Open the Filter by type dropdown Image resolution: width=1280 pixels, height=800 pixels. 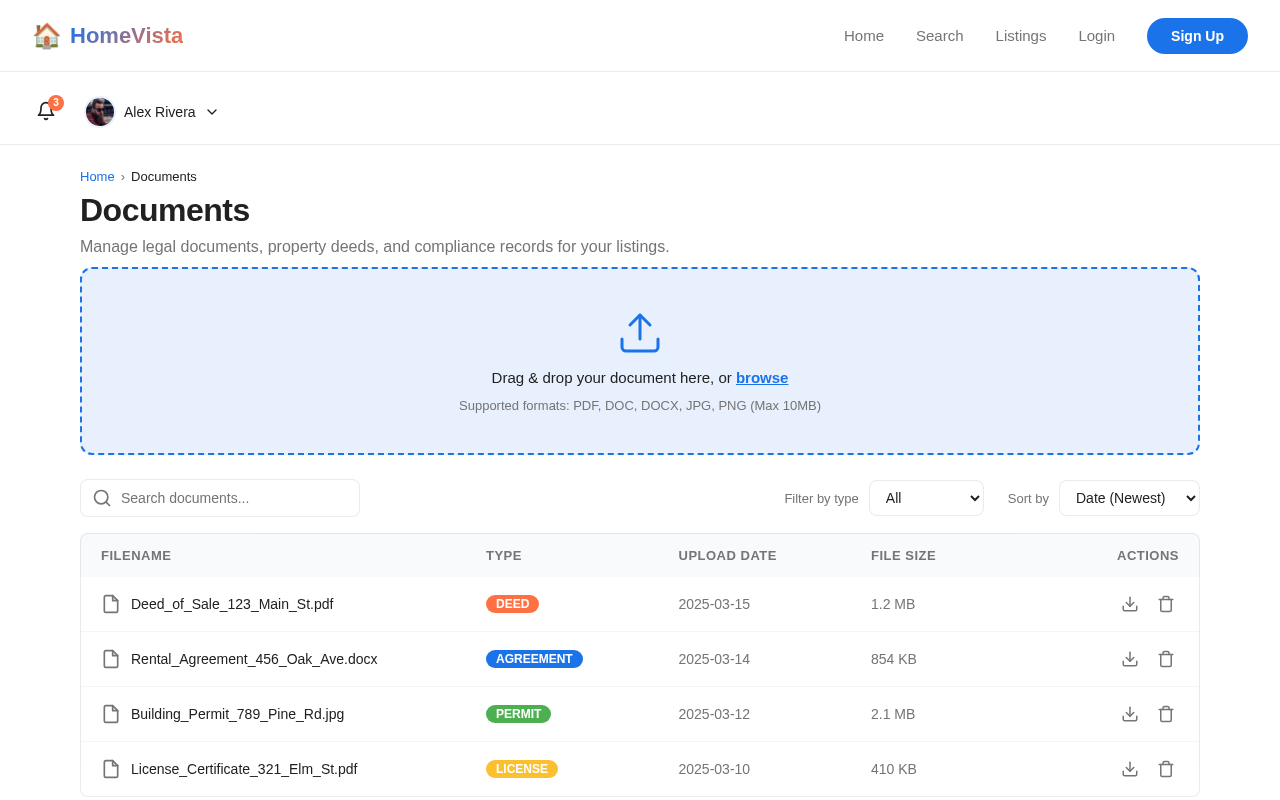tap(926, 498)
